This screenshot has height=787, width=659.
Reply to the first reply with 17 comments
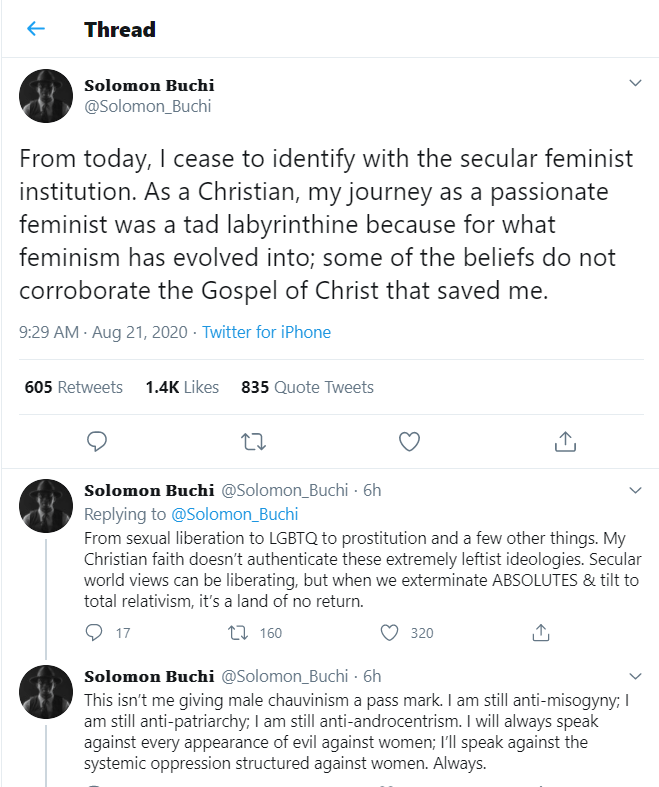pos(95,632)
